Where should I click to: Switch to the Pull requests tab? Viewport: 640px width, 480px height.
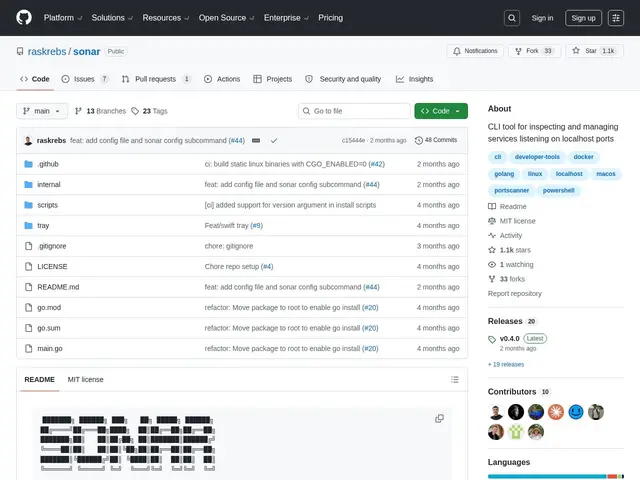click(156, 79)
